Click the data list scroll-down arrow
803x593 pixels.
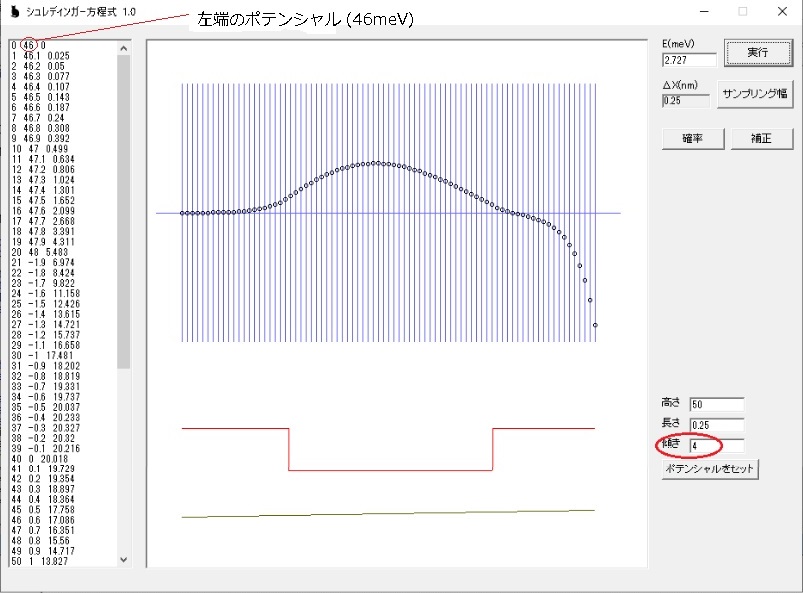click(x=124, y=560)
